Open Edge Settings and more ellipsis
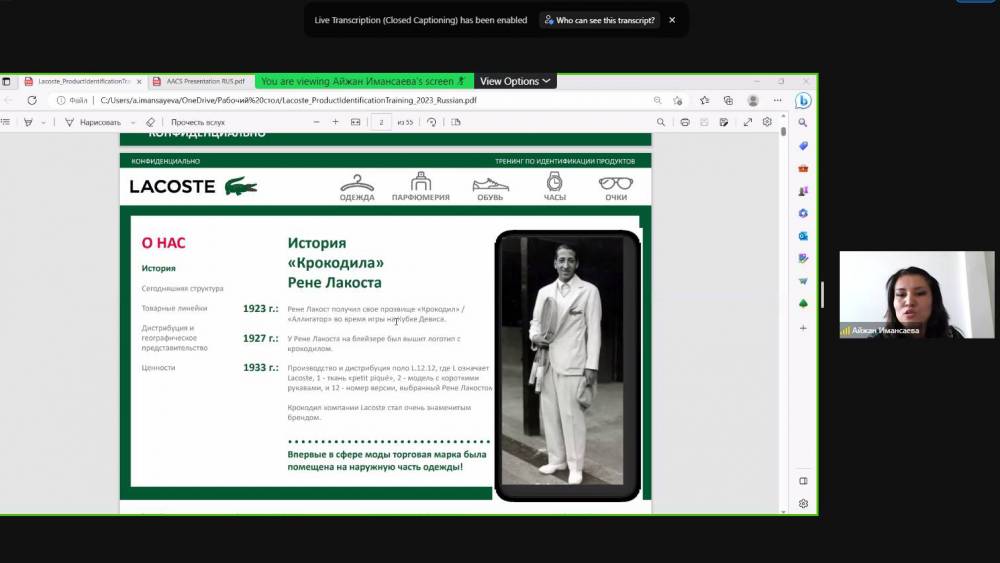 pos(777,100)
